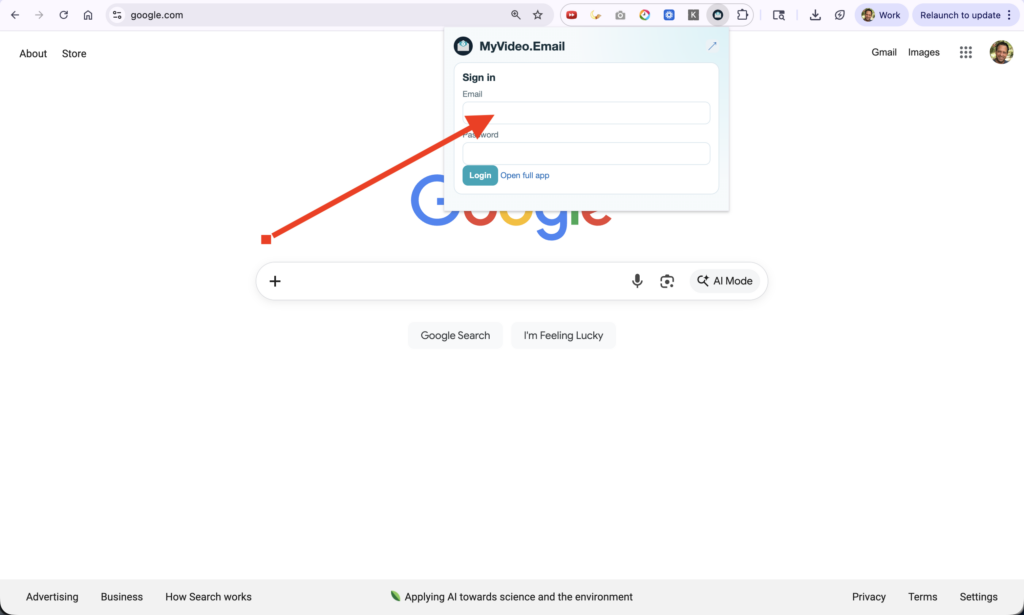Reload the page with the refresh icon
Viewport: 1024px width, 615px height.
(64, 15)
